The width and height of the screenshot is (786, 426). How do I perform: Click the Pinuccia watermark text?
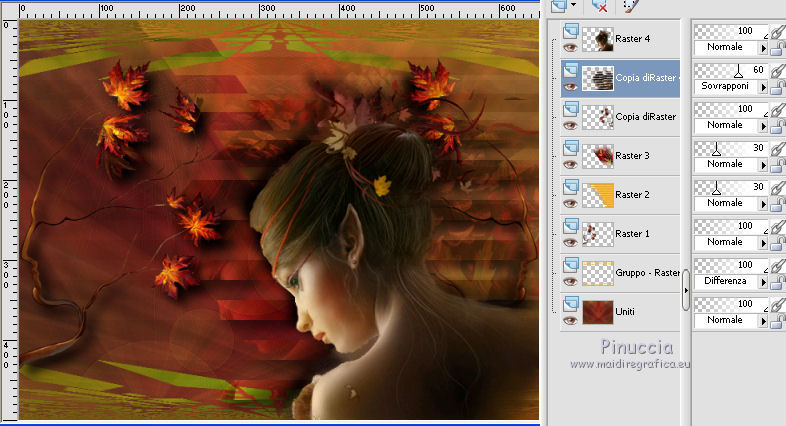point(637,347)
